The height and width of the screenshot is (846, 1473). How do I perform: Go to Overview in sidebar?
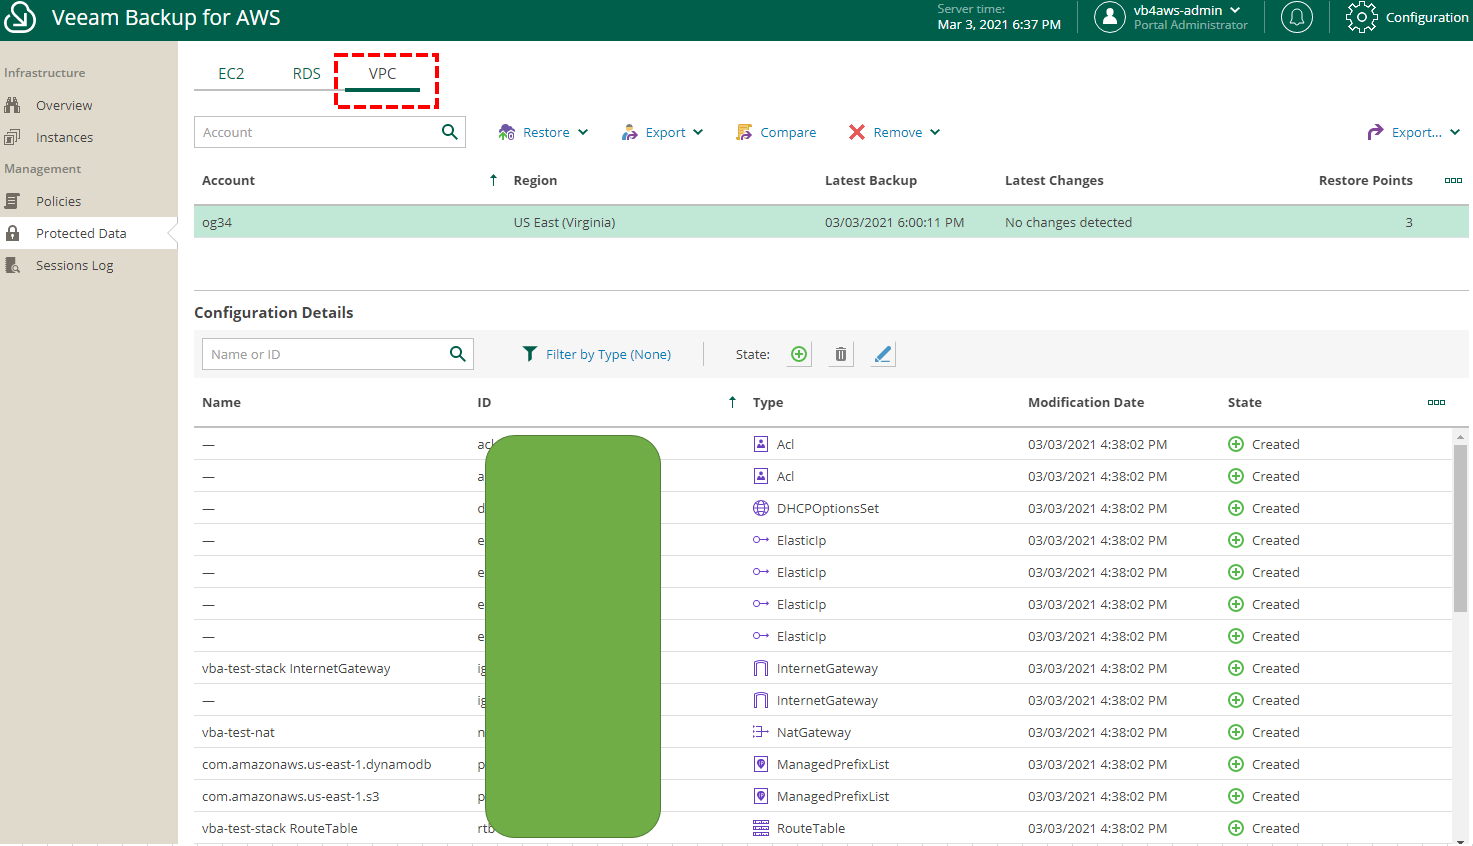[x=64, y=105]
